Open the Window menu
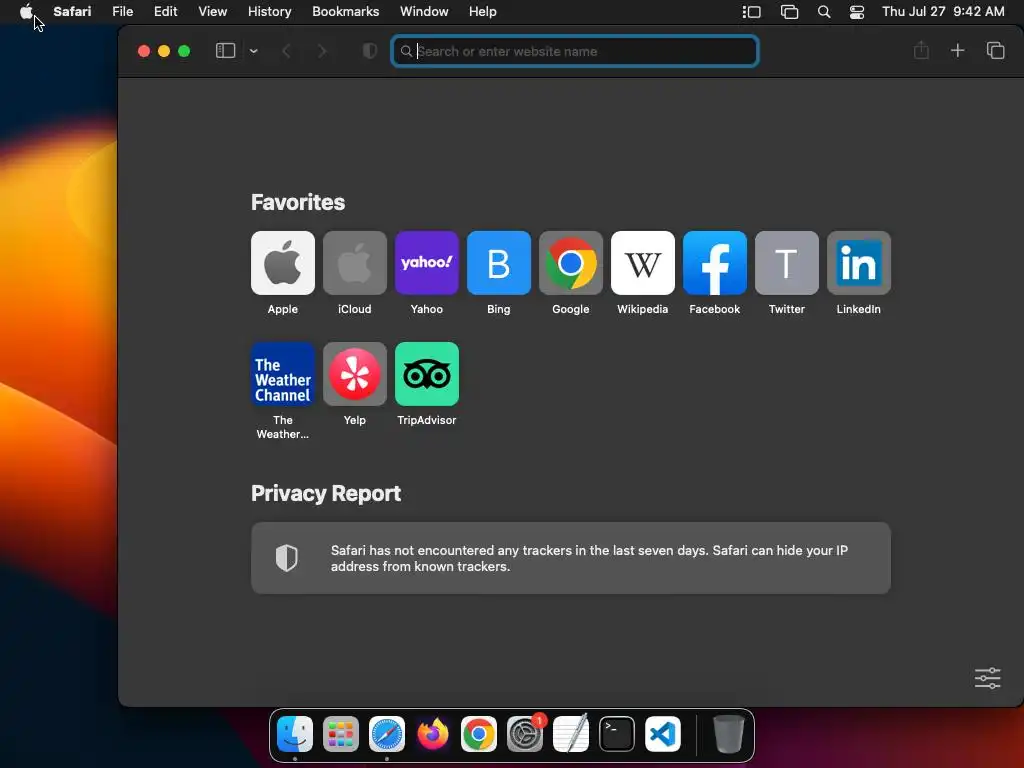The height and width of the screenshot is (768, 1024). 424,11
